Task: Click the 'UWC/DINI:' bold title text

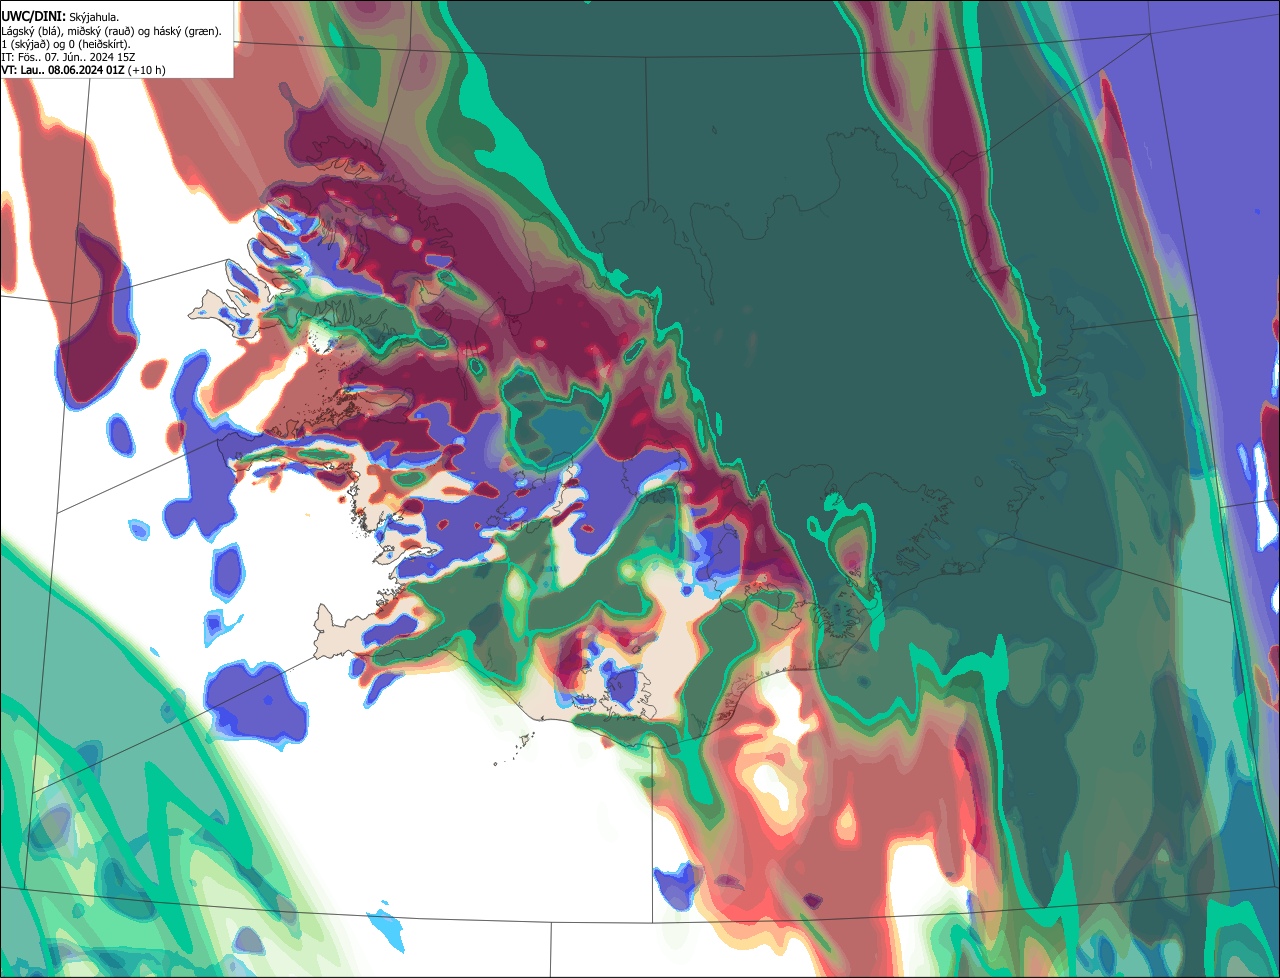Action: pos(34,17)
